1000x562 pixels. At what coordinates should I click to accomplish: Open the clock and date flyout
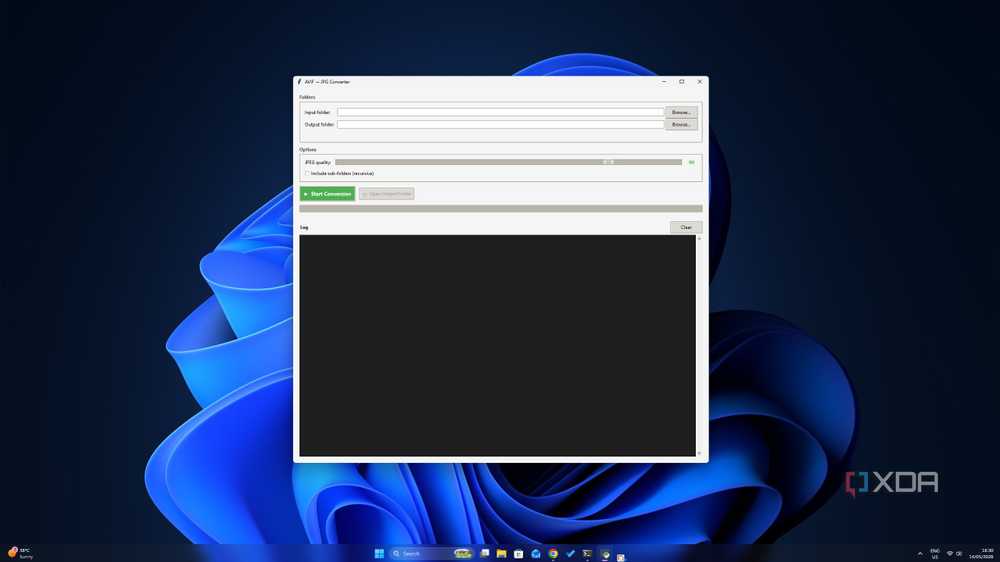pos(982,553)
